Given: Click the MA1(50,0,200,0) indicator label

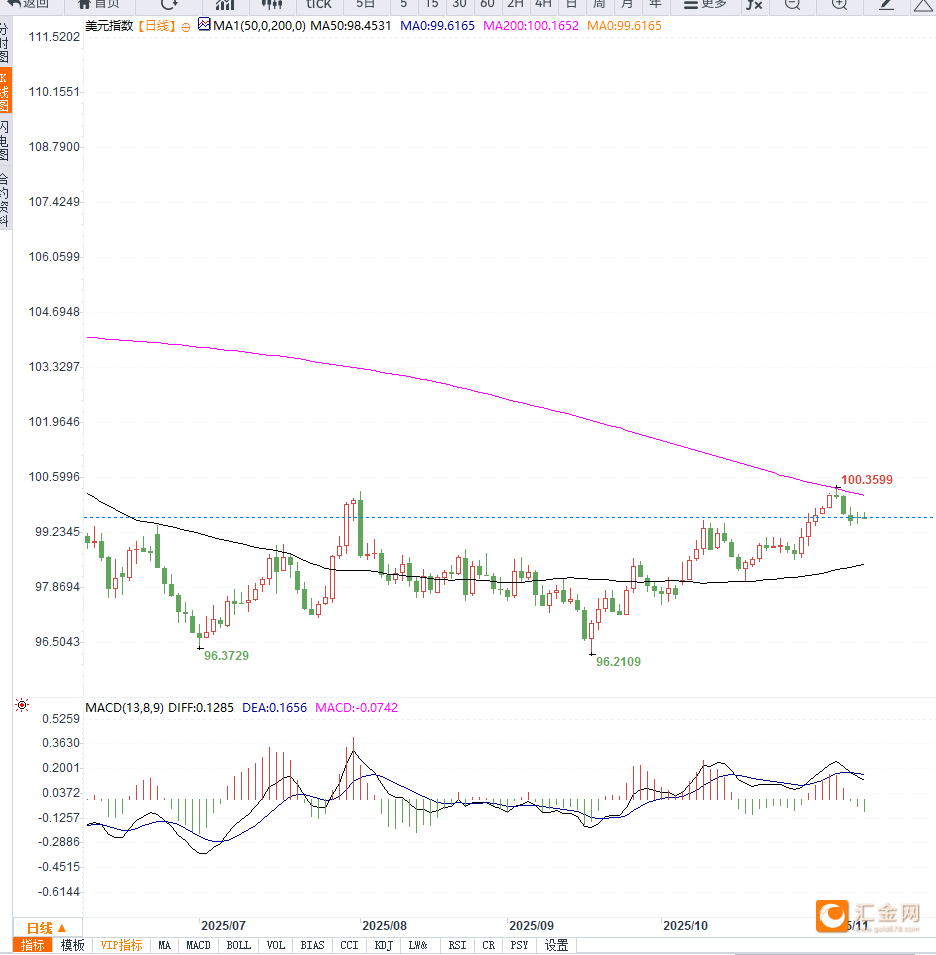Looking at the screenshot, I should point(259,26).
